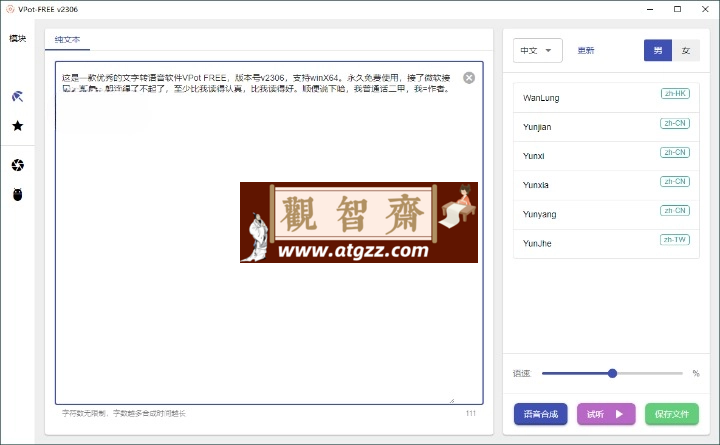
Task: Click the 模块 label in sidebar
Action: (x=17, y=39)
